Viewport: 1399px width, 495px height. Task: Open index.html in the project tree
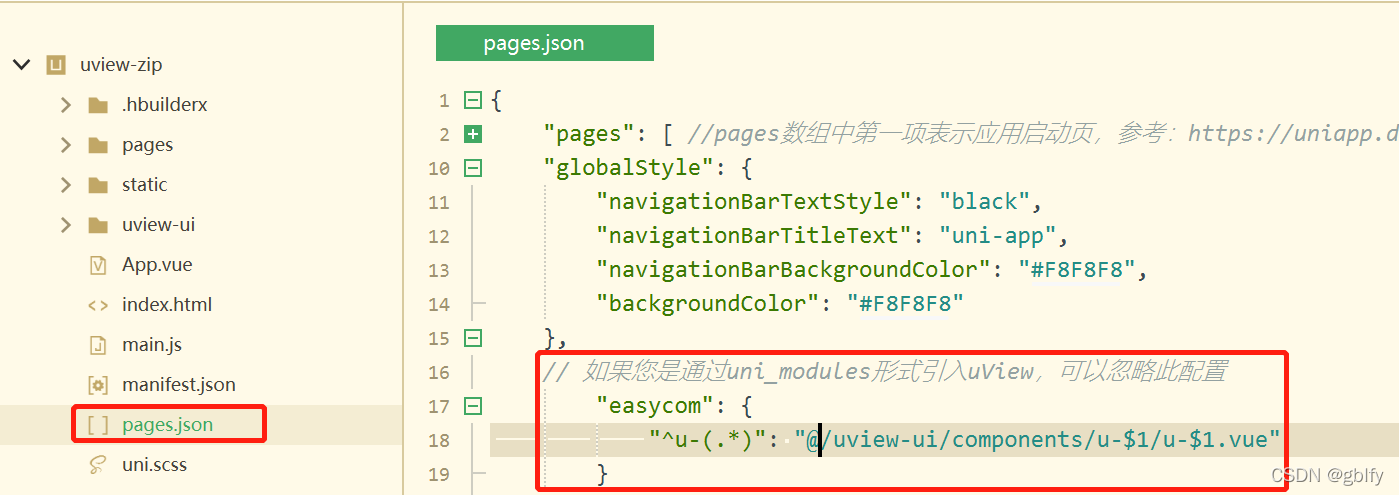[167, 305]
